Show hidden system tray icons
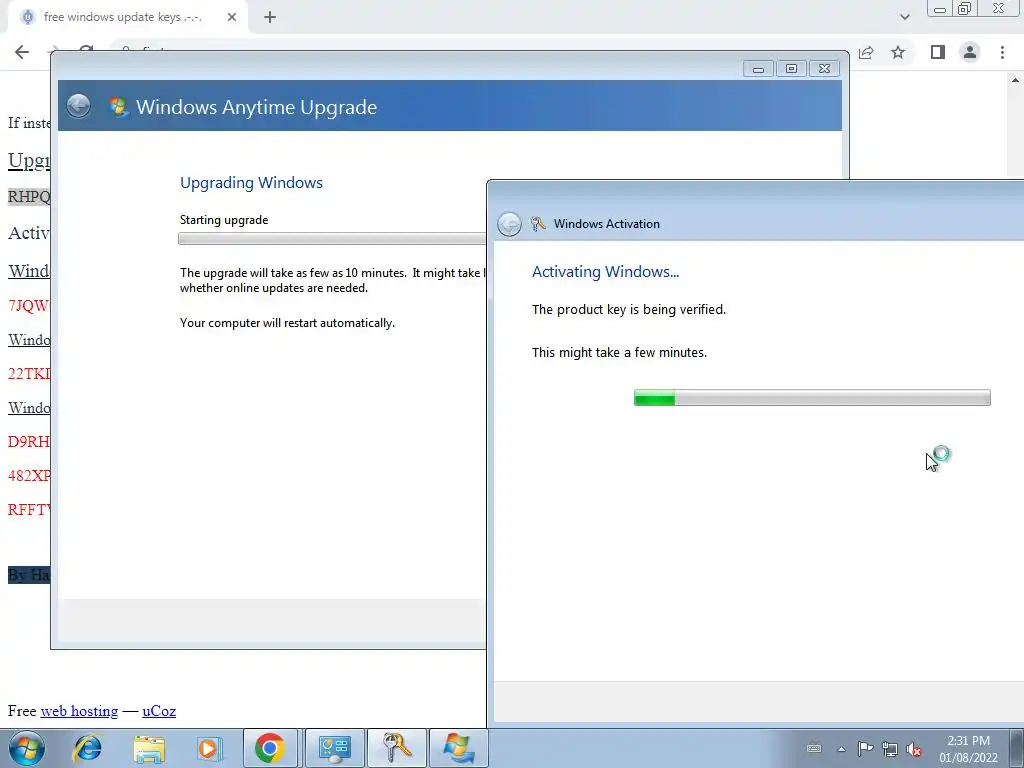This screenshot has height=768, width=1024. tap(841, 749)
